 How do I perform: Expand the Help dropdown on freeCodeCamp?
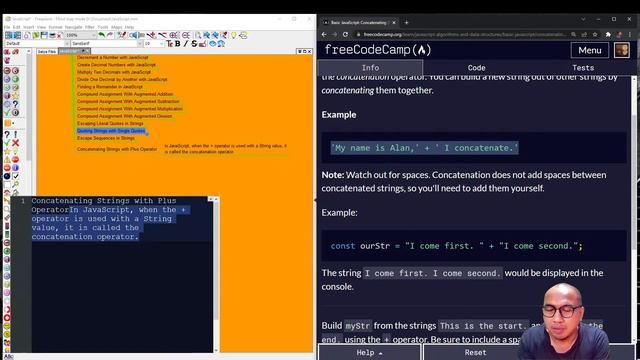point(369,352)
